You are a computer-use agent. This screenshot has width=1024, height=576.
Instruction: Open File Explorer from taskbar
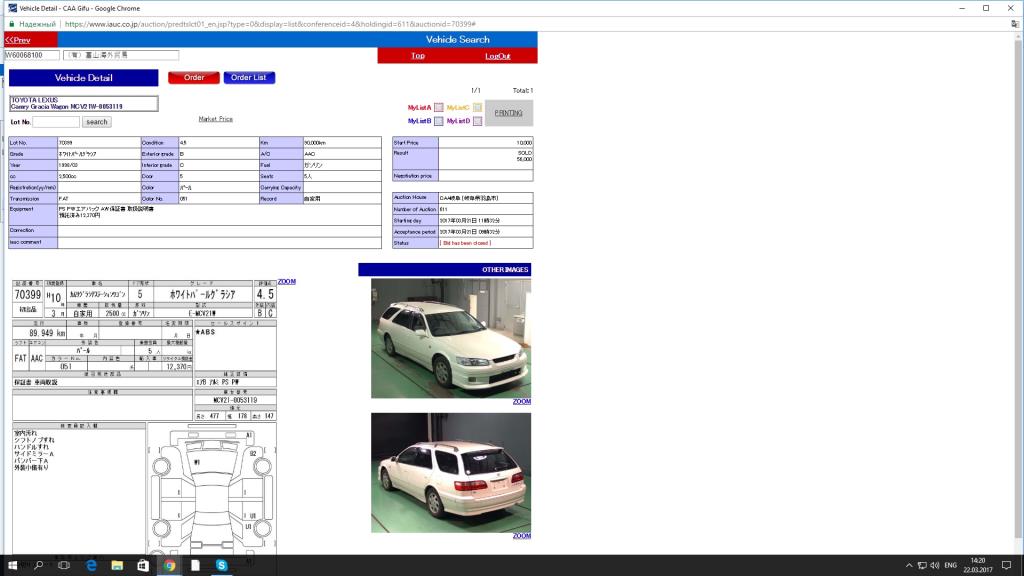click(x=117, y=565)
